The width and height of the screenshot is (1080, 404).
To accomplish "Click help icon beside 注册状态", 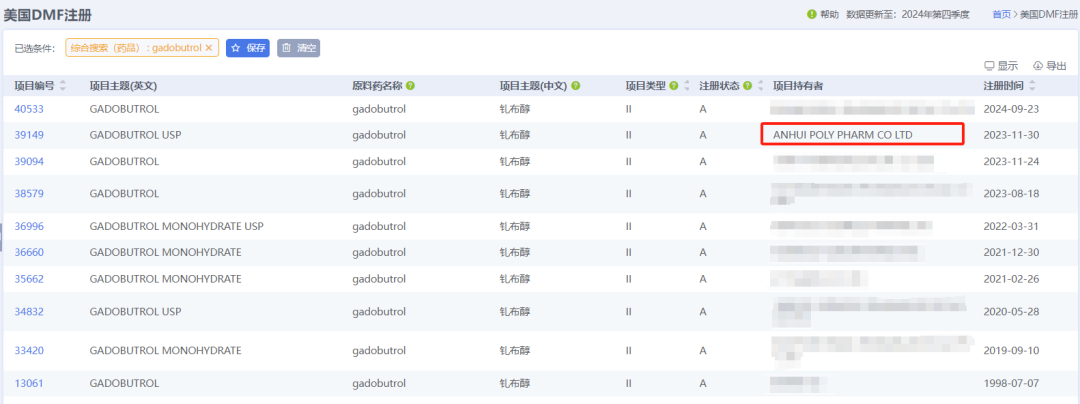I will (747, 86).
